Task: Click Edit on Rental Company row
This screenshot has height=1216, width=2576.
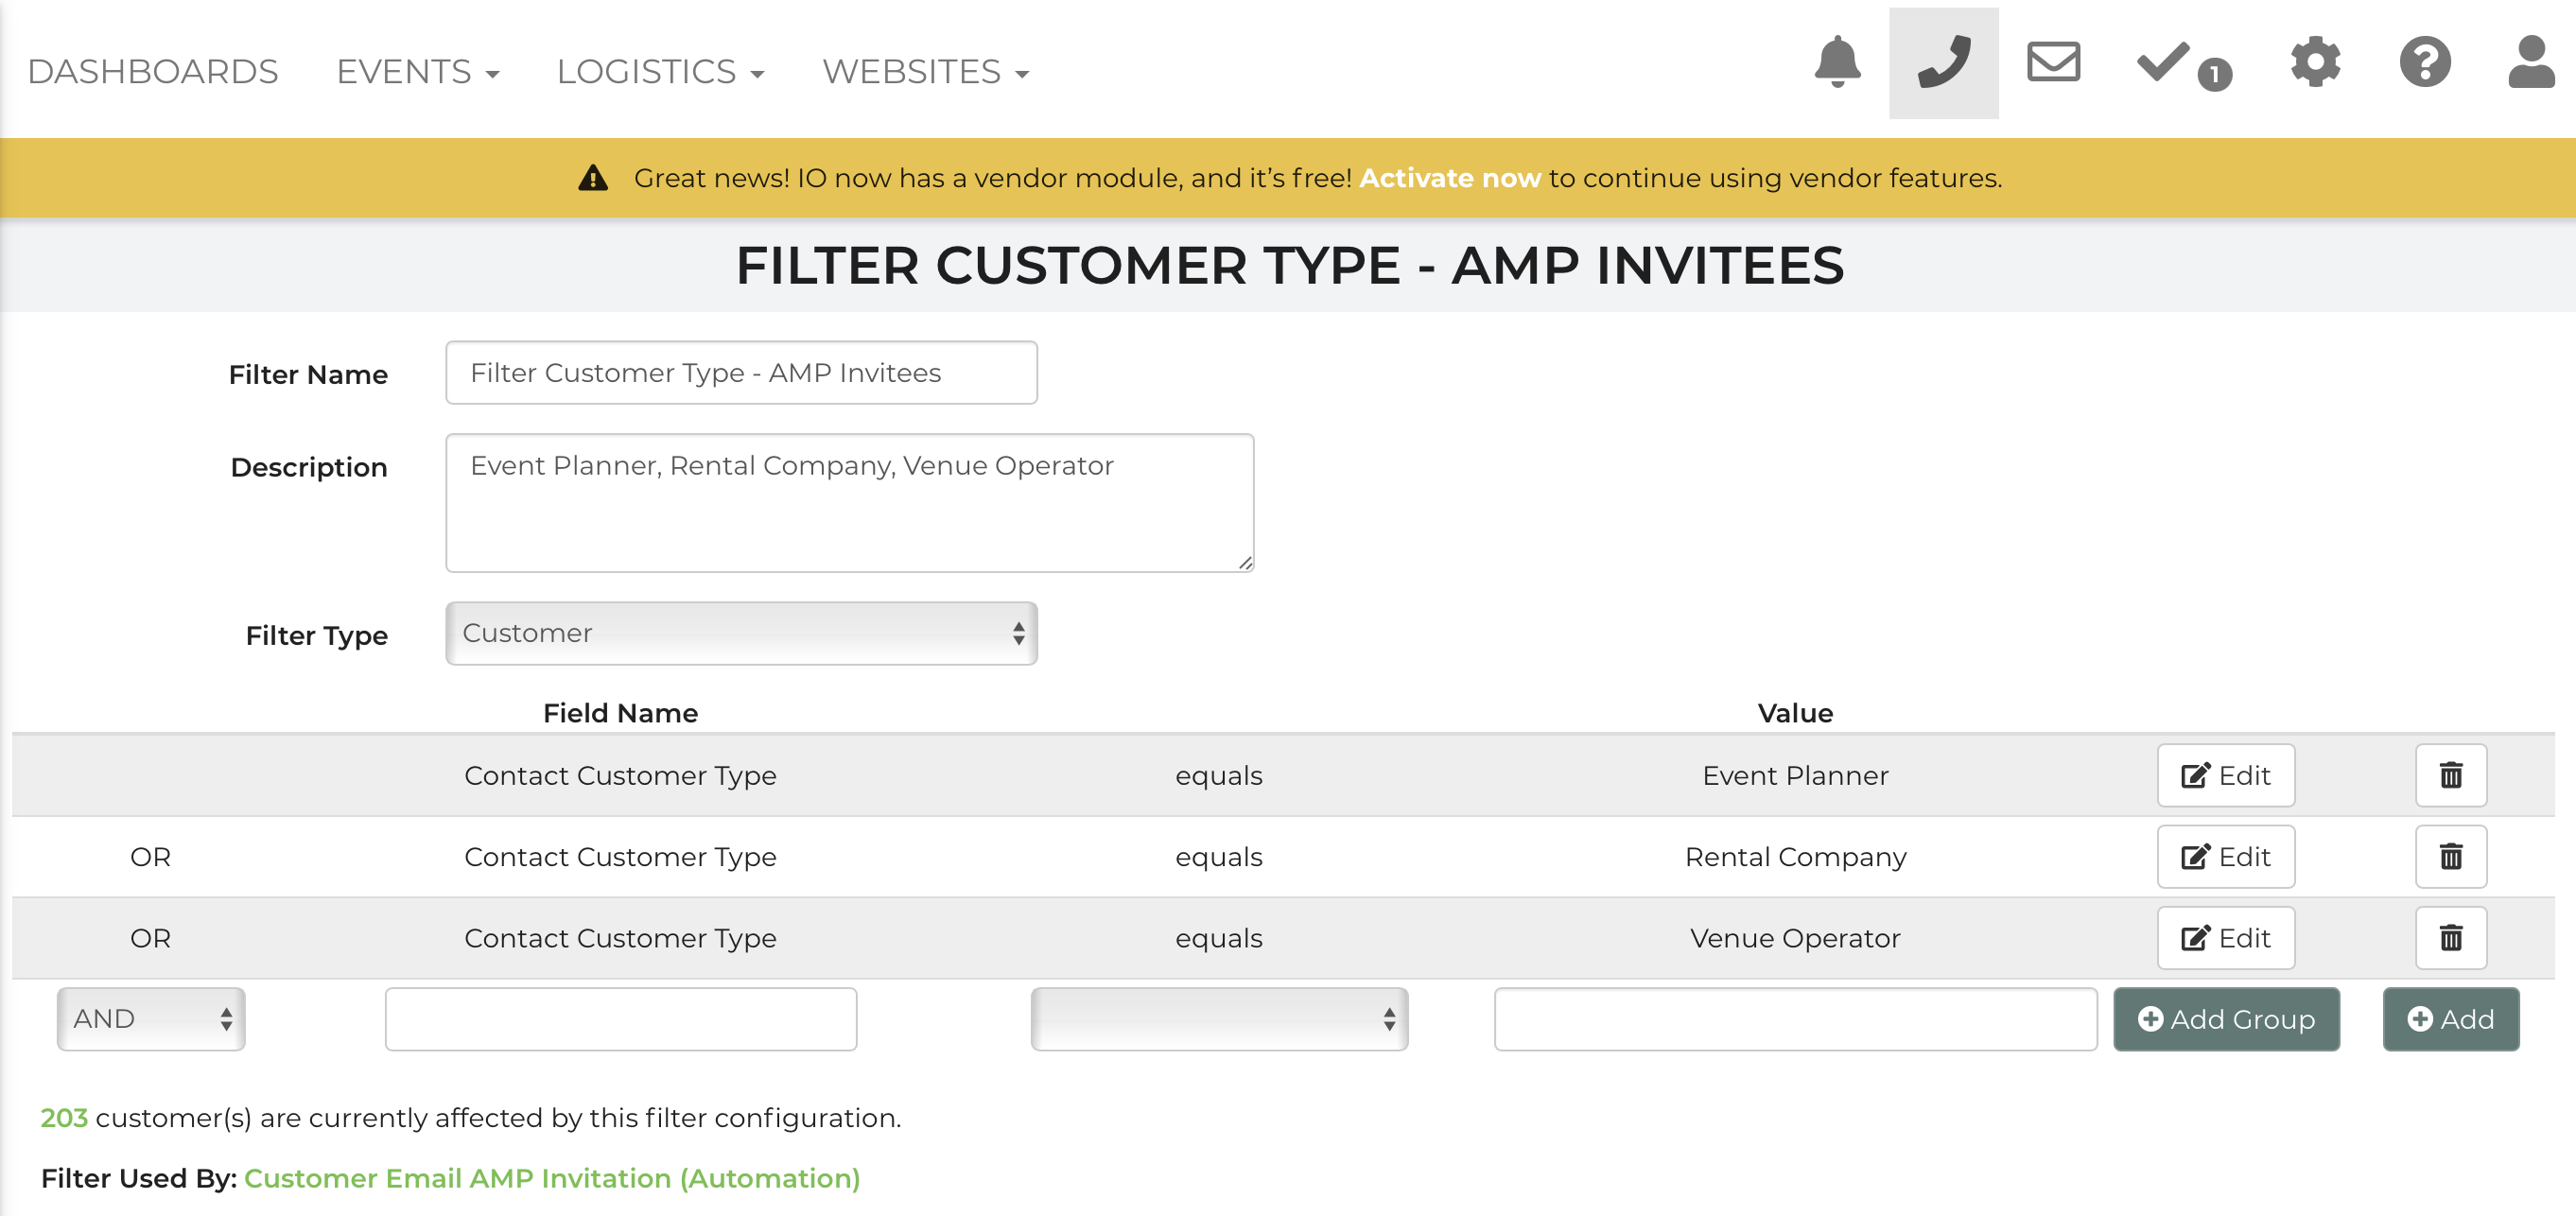Action: [2225, 857]
